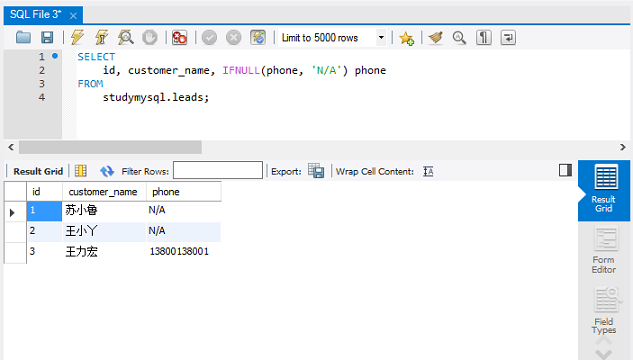633x360 pixels.
Task: Toggle result side panel visibility icon
Action: (x=565, y=170)
